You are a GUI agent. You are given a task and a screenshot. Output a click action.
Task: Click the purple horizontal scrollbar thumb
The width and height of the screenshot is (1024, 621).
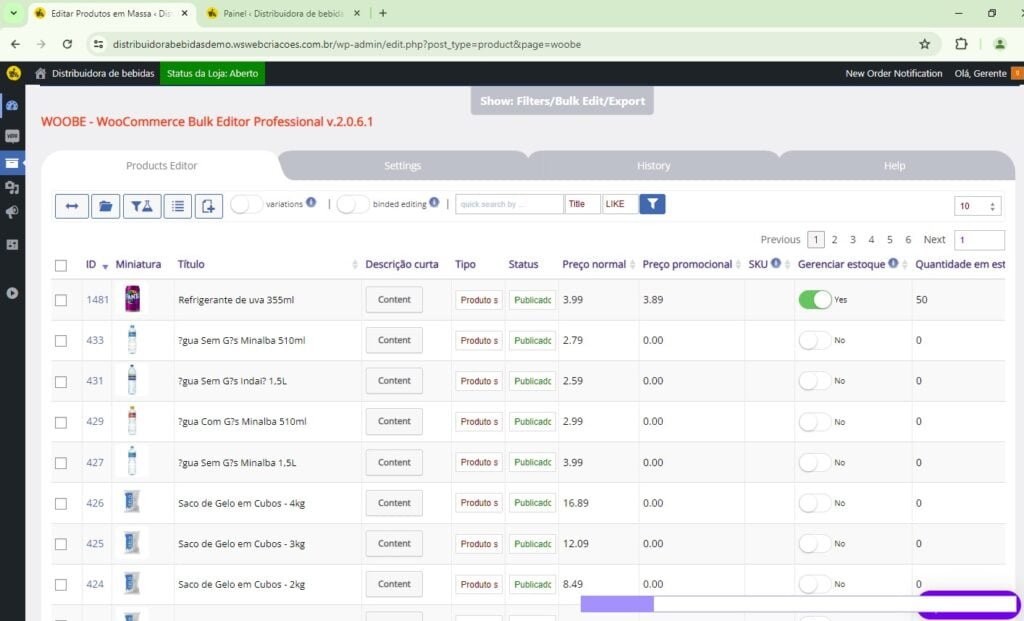tap(617, 604)
